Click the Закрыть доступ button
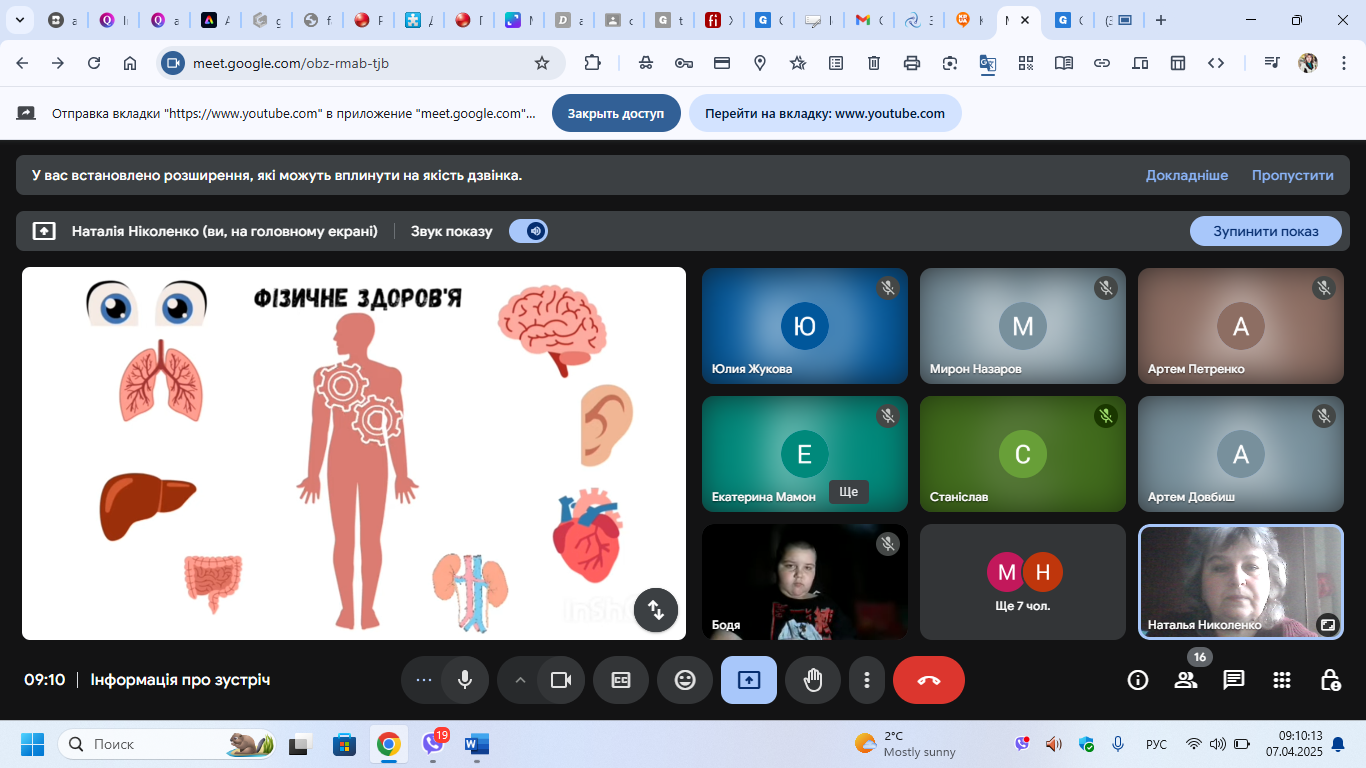 point(616,113)
